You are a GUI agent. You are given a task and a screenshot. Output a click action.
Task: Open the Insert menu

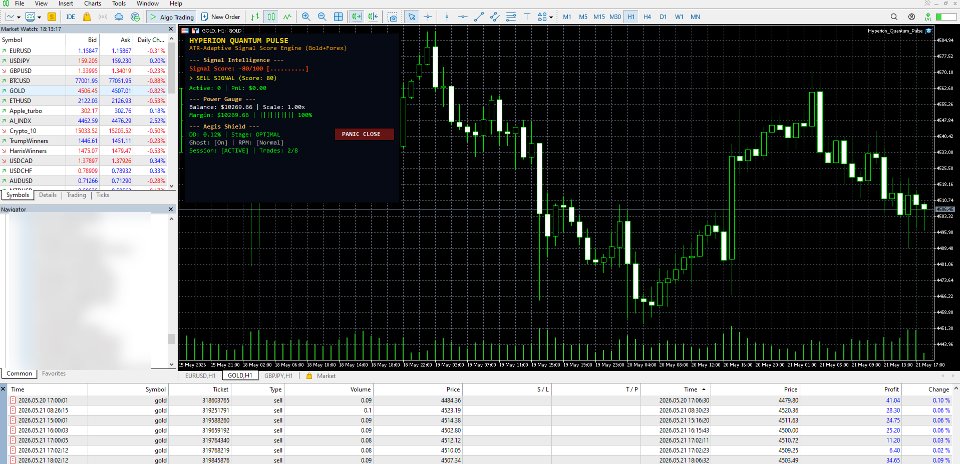coord(66,4)
